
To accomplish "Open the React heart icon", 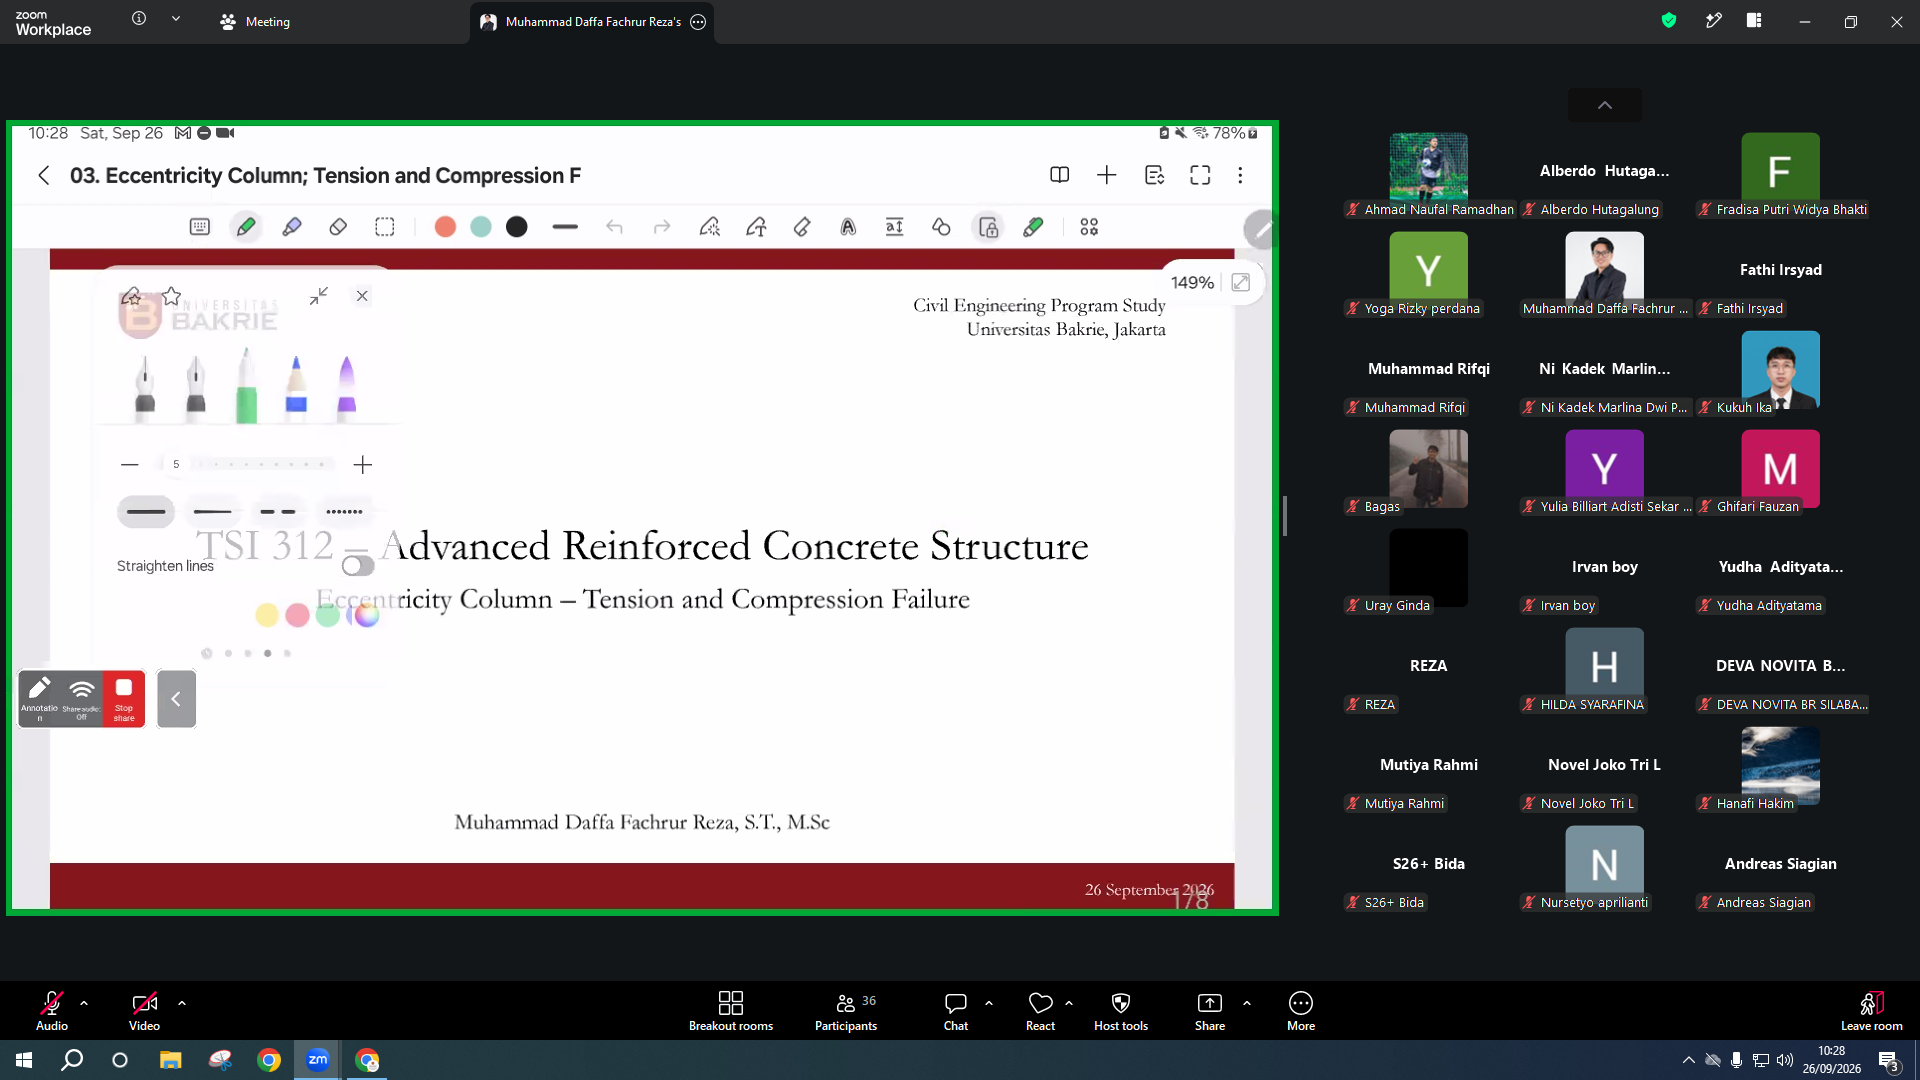I will pyautogui.click(x=1040, y=1011).
